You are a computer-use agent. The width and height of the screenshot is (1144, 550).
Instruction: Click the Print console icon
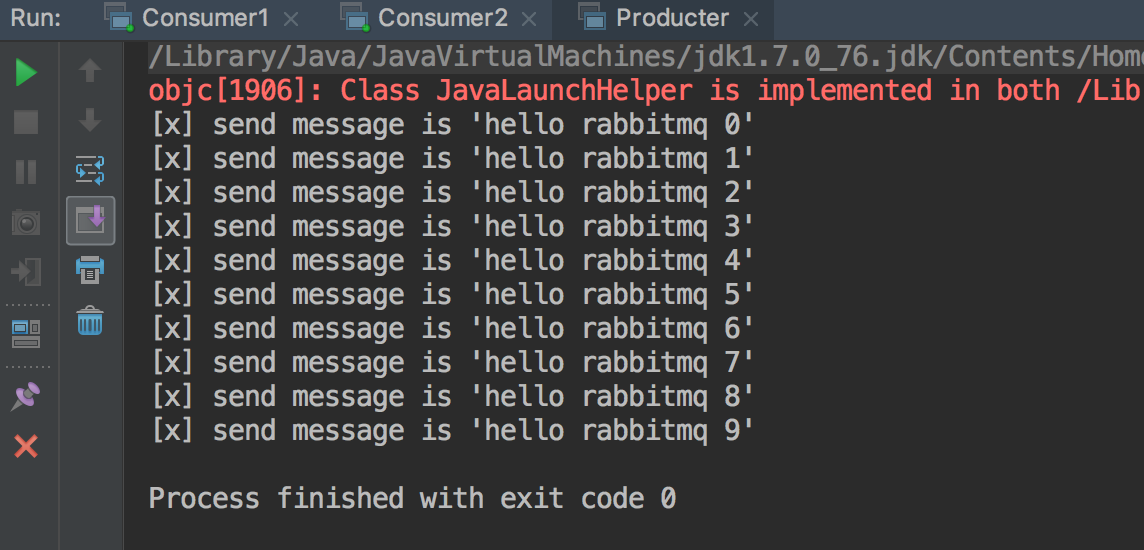[90, 270]
